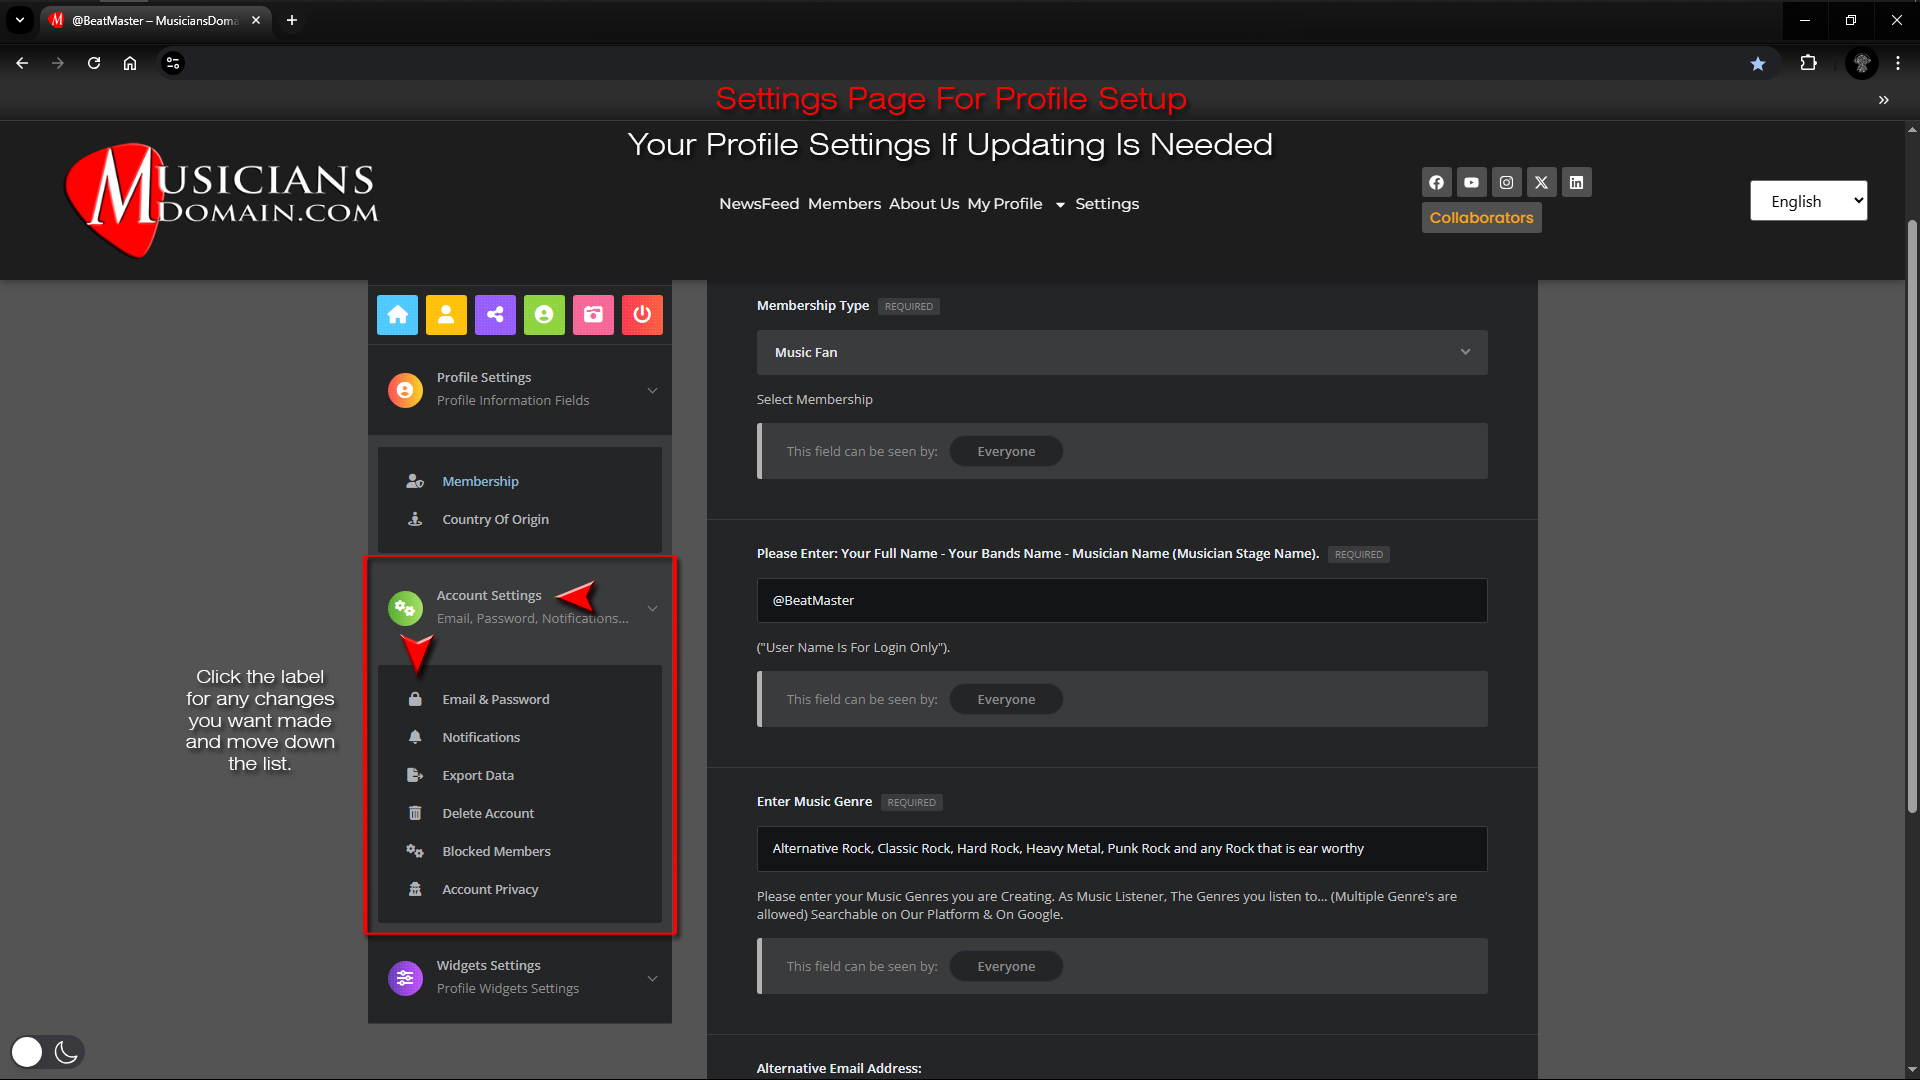
Task: Collapse the Account Settings section
Action: click(x=520, y=607)
